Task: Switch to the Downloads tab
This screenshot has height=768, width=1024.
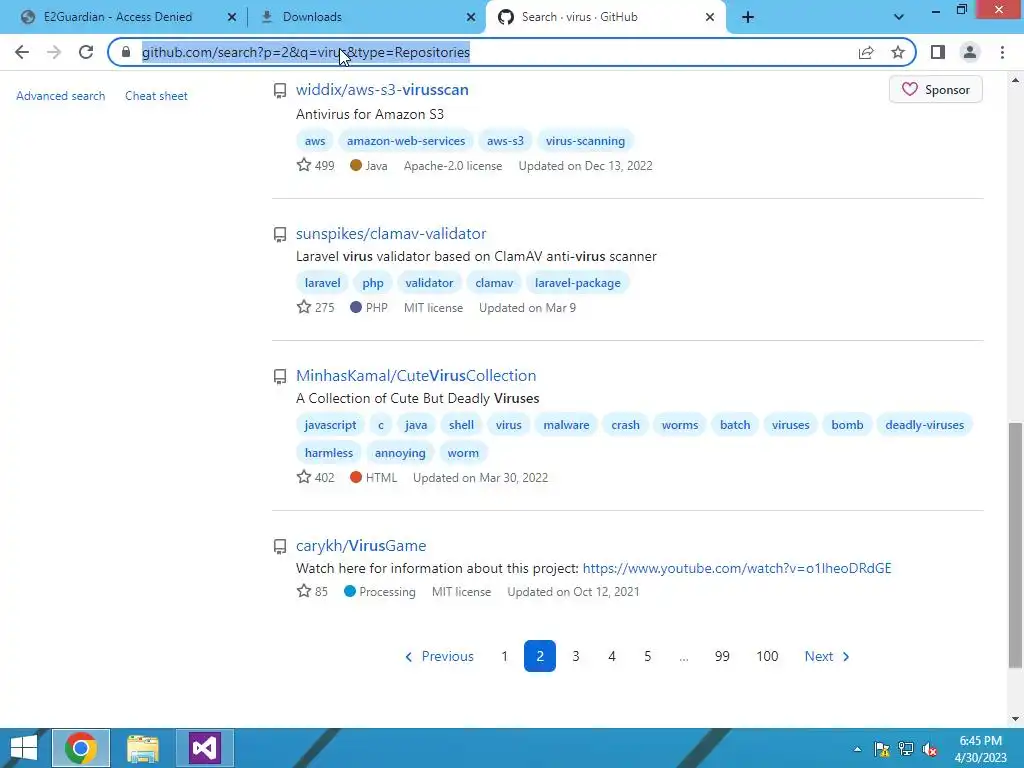Action: tap(312, 17)
